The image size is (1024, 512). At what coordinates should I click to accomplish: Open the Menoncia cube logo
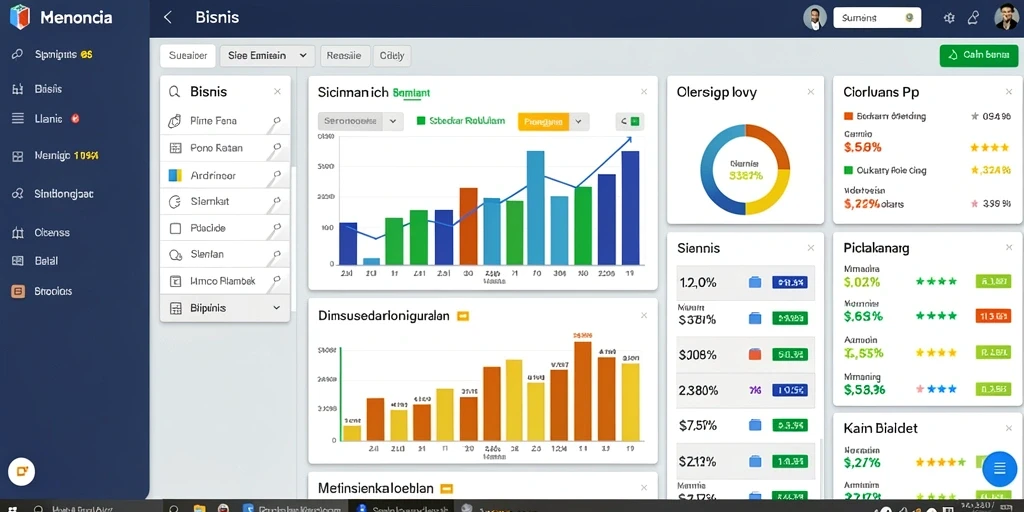pyautogui.click(x=20, y=17)
